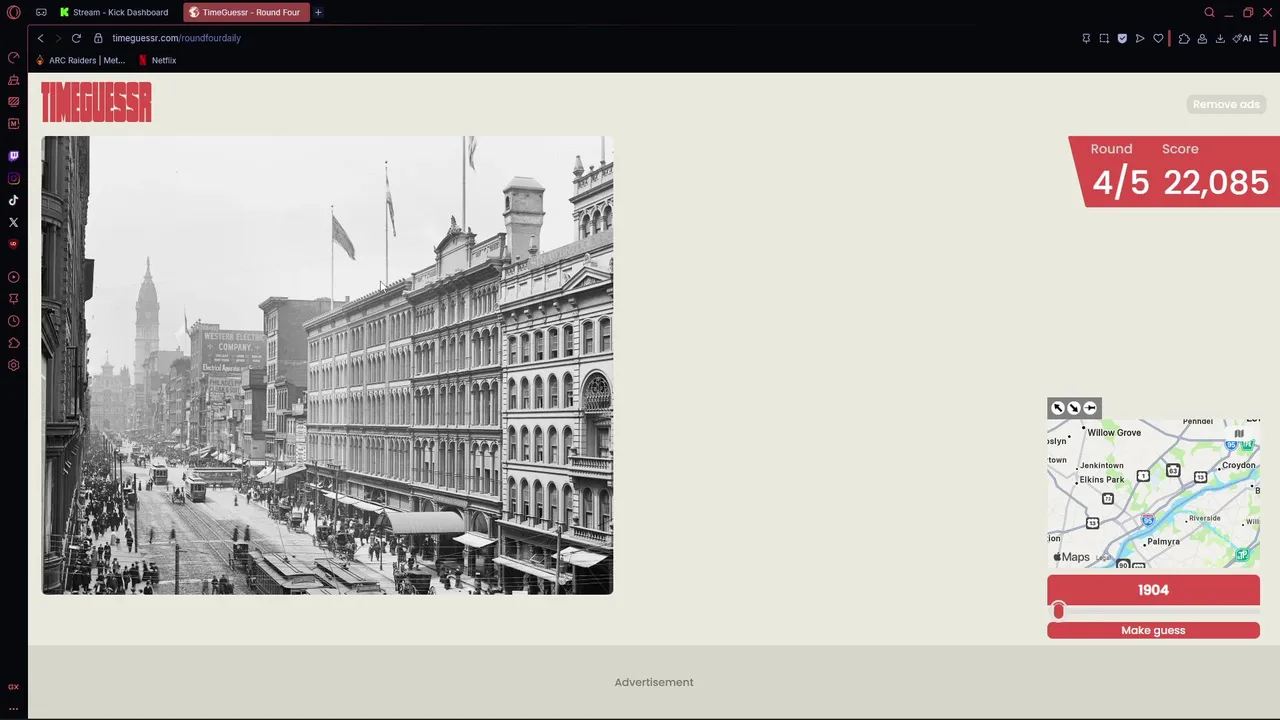This screenshot has height=720, width=1280.
Task: Switch to the Stream - Kick Dashboard tab
Action: coord(114,12)
